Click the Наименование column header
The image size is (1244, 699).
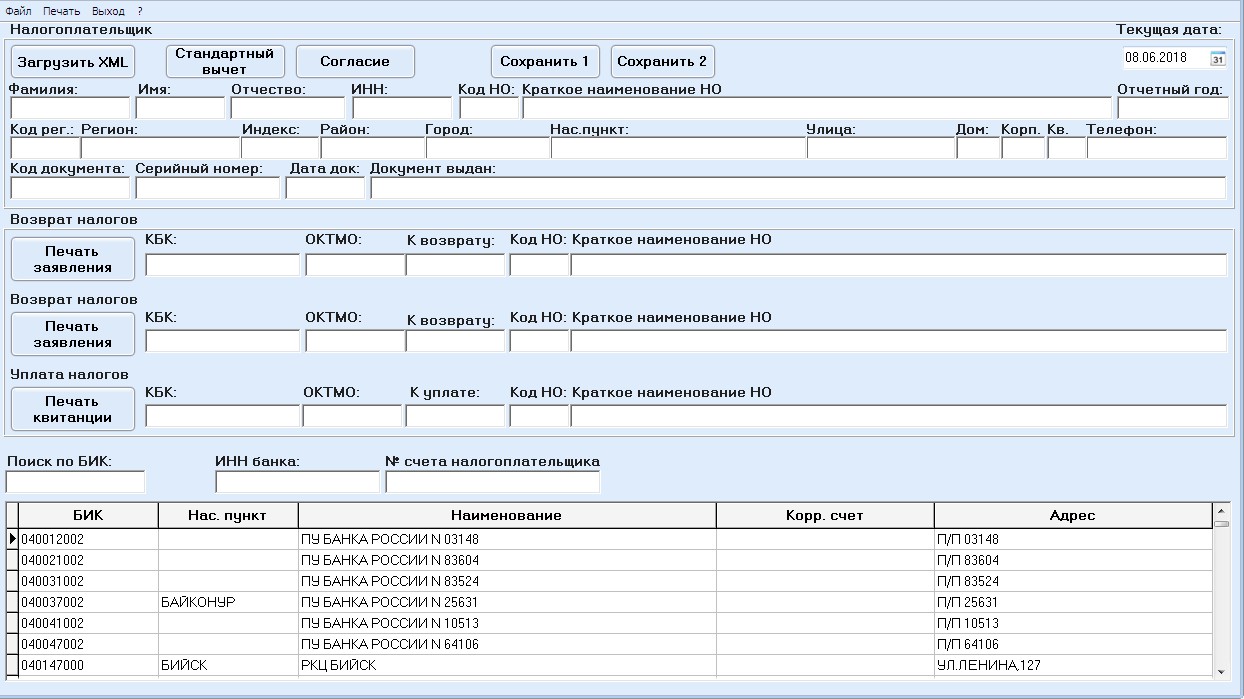click(x=507, y=516)
